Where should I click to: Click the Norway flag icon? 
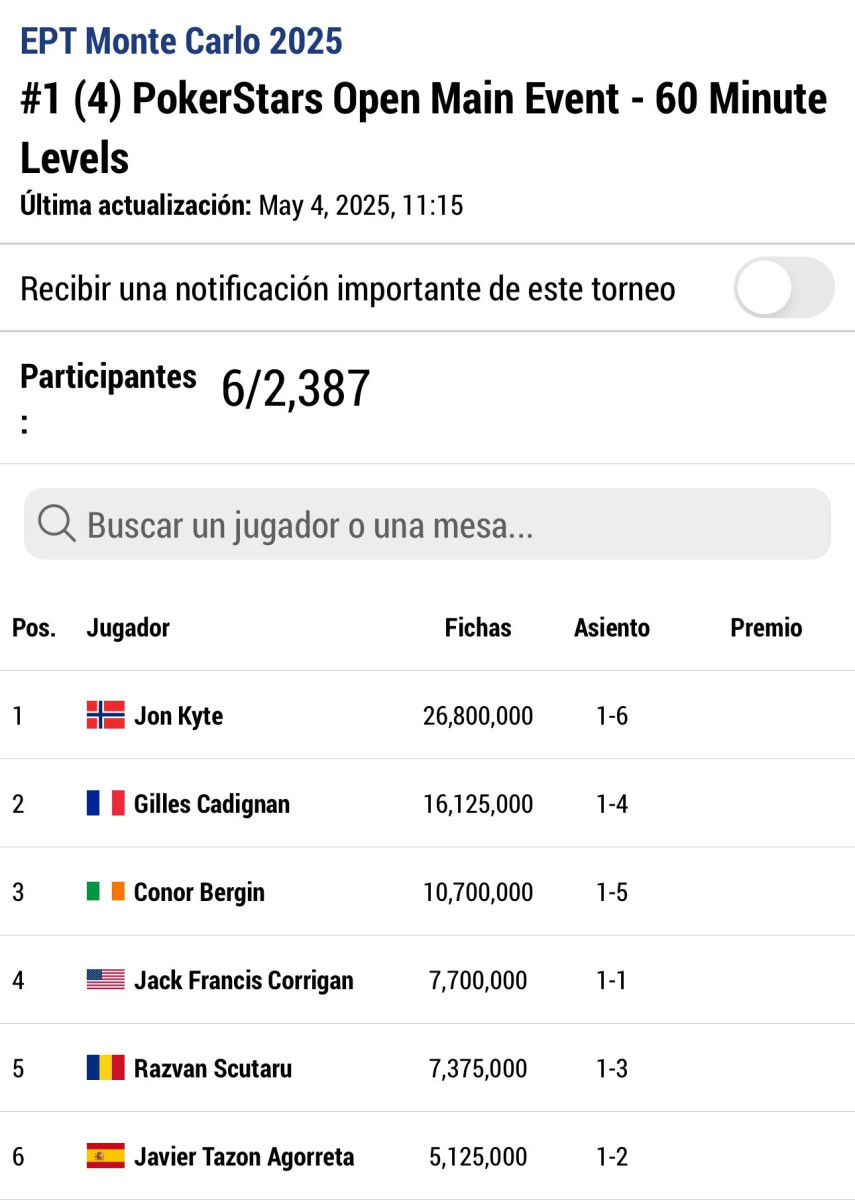pos(105,715)
